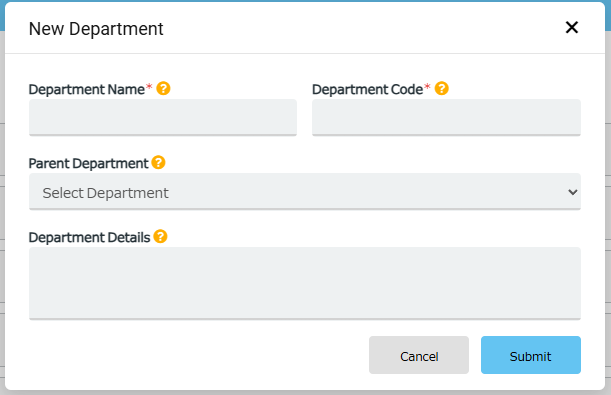This screenshot has height=395, width=611.
Task: Click inside the Department Details text area
Action: pyautogui.click(x=305, y=284)
